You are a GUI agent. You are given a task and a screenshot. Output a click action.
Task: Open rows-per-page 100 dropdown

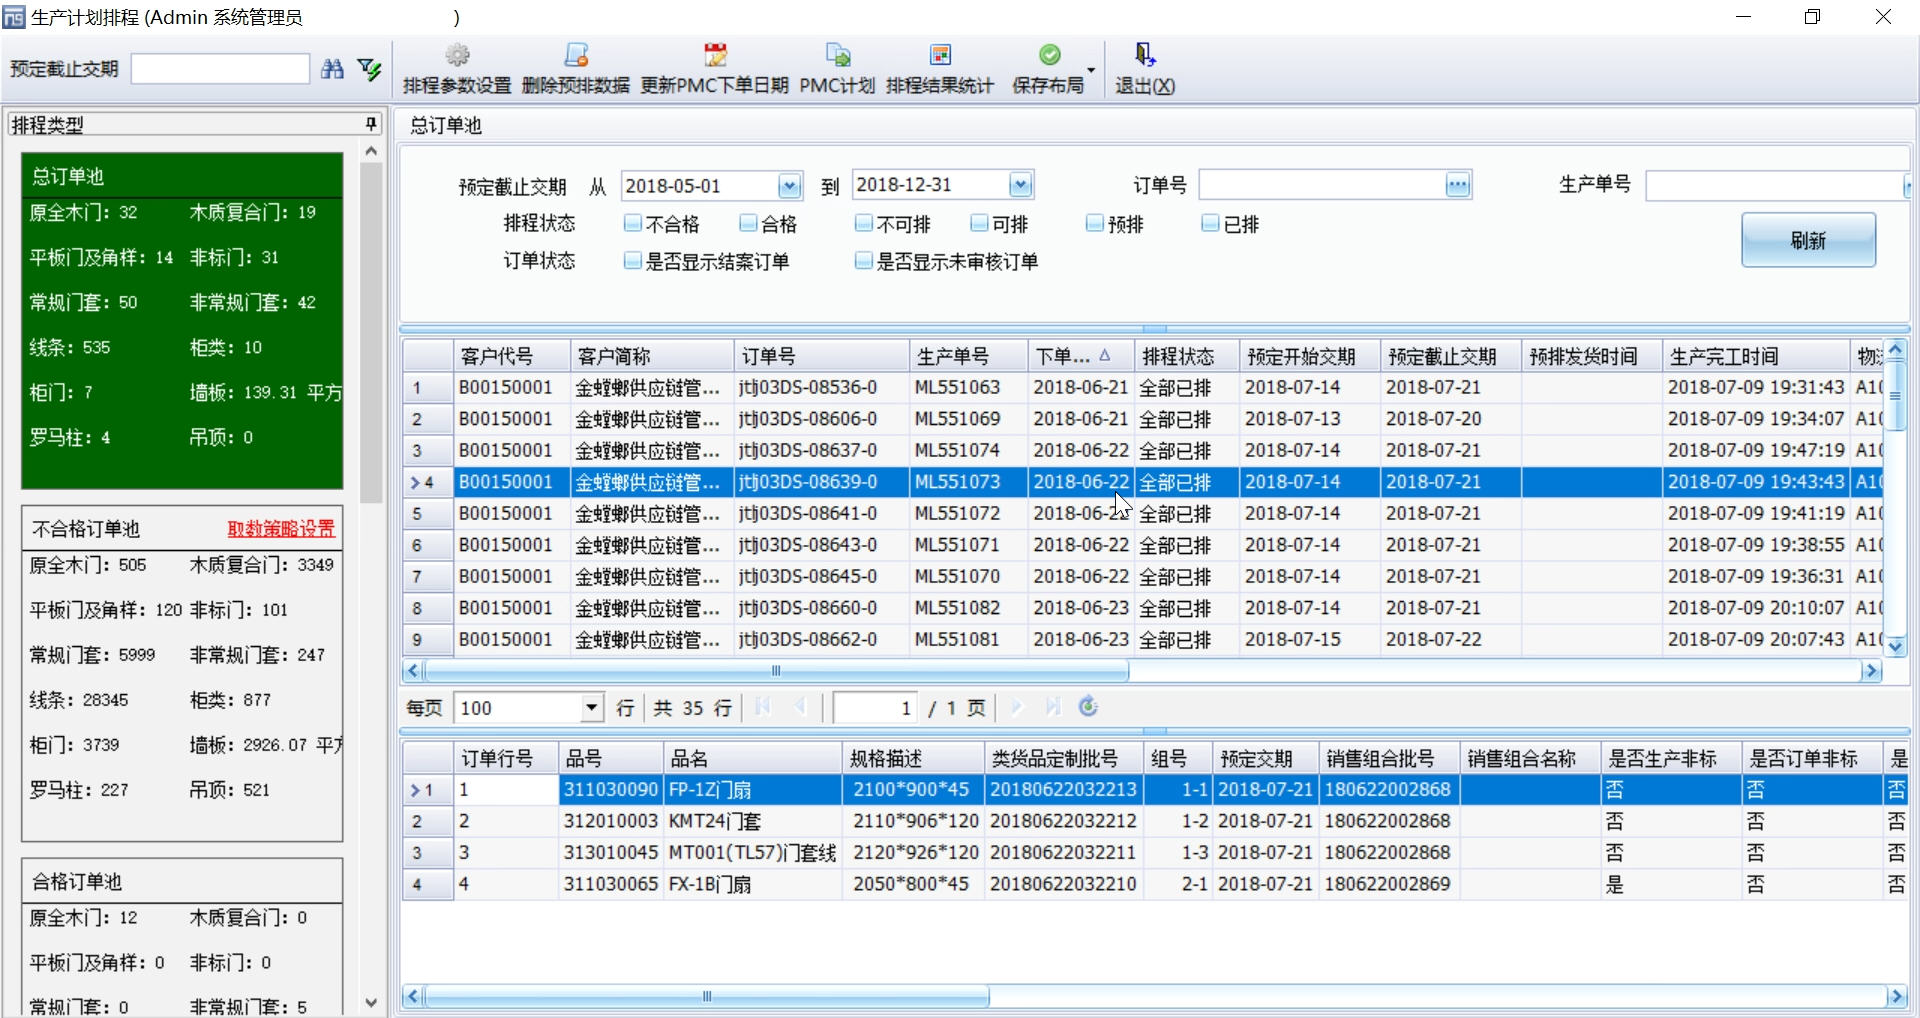pos(592,708)
